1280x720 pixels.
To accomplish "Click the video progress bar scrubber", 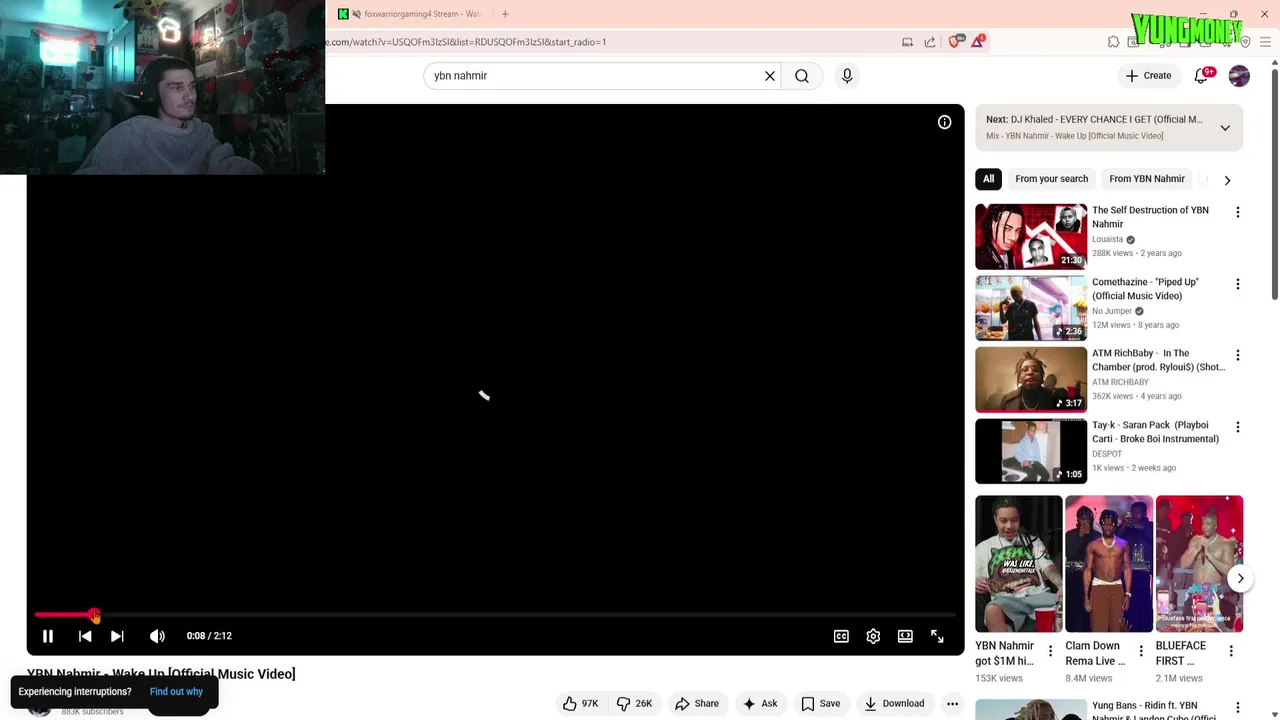I will [x=94, y=615].
